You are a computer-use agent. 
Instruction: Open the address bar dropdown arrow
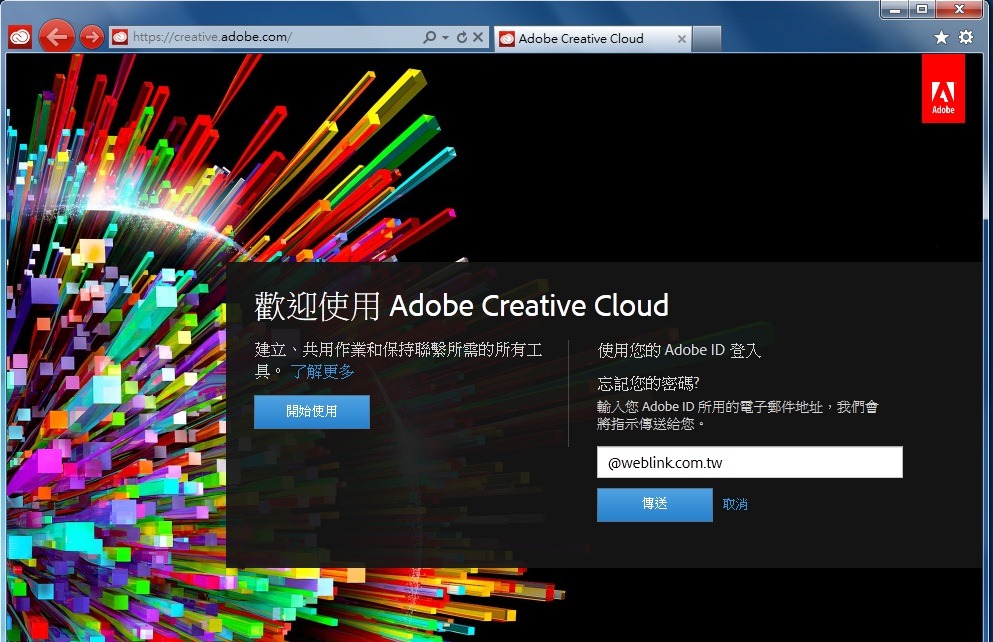point(445,37)
